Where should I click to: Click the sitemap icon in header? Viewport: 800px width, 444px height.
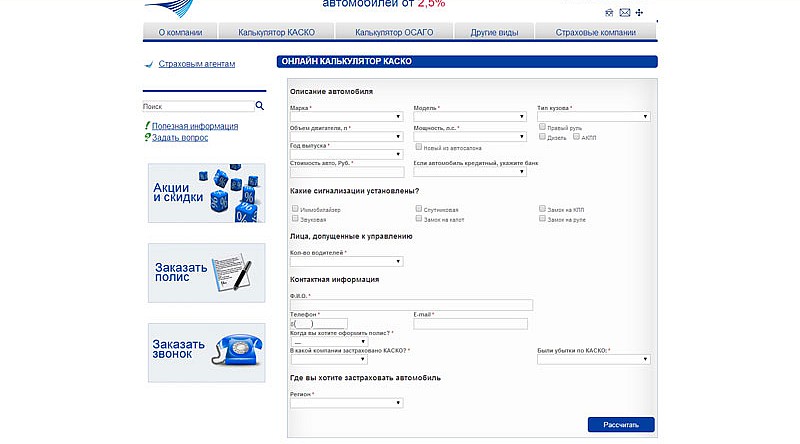click(640, 13)
